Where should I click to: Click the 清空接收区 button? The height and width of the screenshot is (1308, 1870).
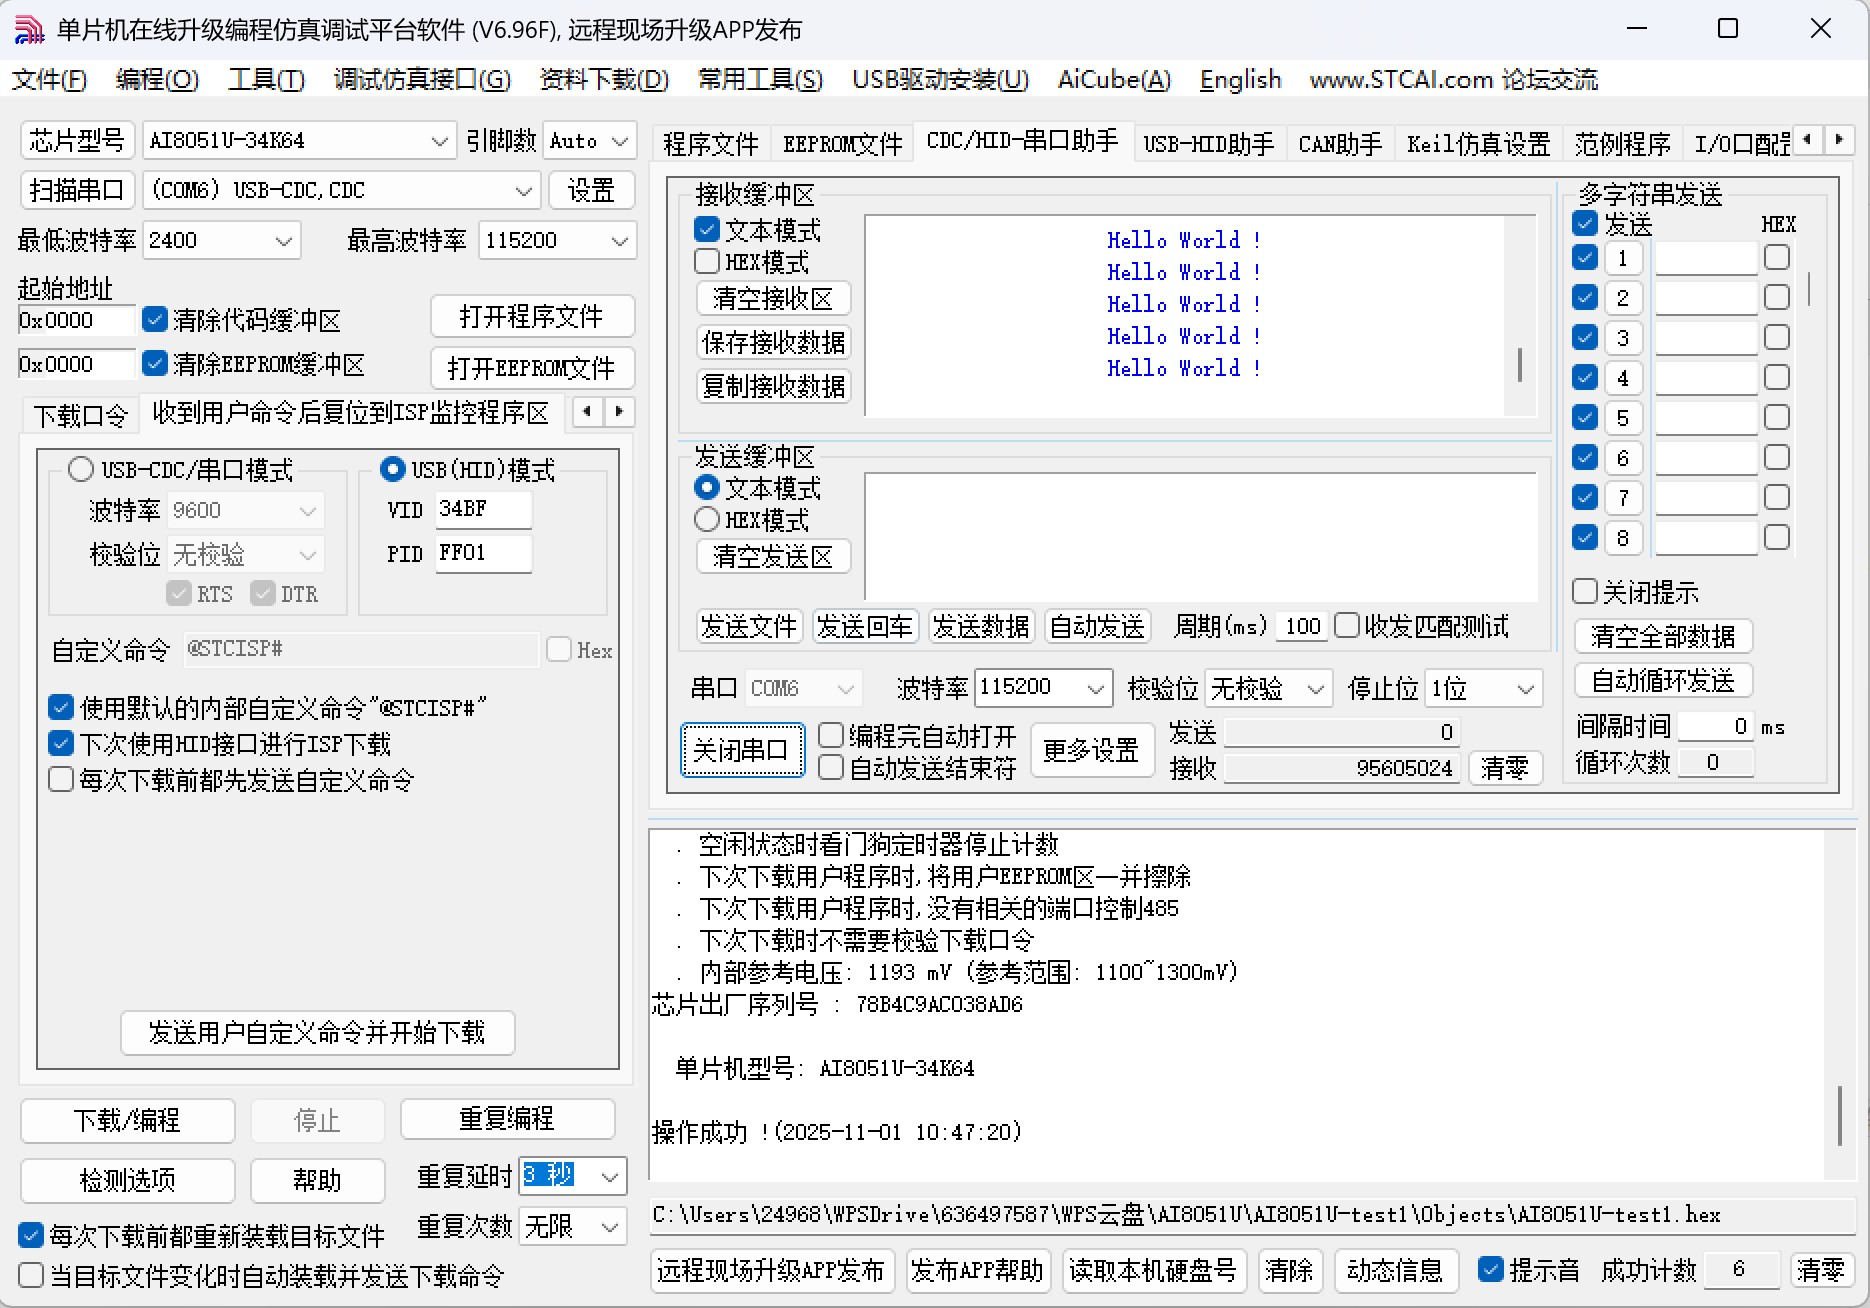click(x=772, y=298)
